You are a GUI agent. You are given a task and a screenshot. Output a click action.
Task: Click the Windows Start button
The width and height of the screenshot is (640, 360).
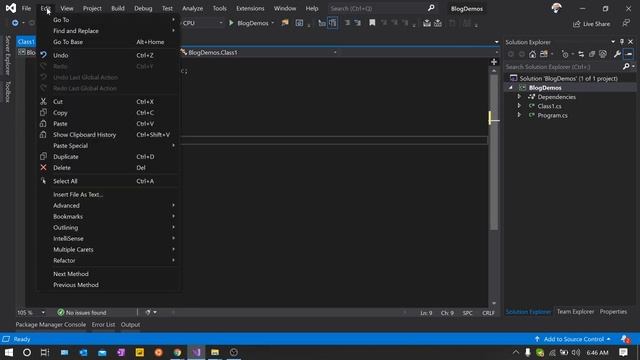pyautogui.click(x=9, y=352)
